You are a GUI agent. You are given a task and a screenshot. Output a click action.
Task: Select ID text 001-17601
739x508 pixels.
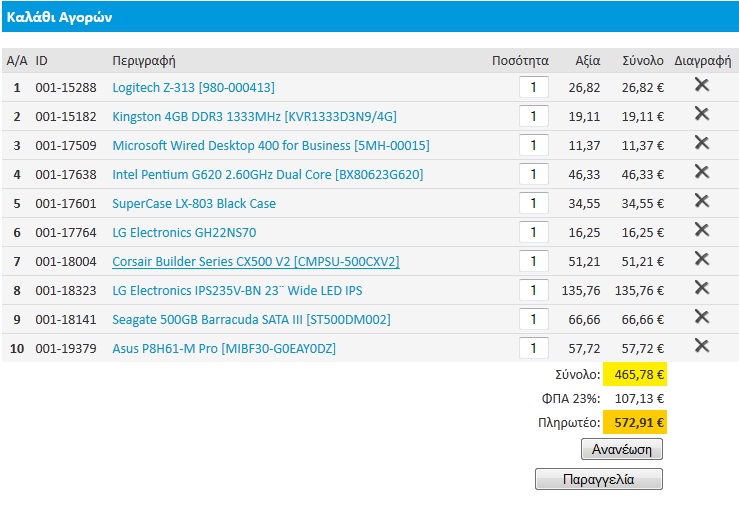point(66,204)
